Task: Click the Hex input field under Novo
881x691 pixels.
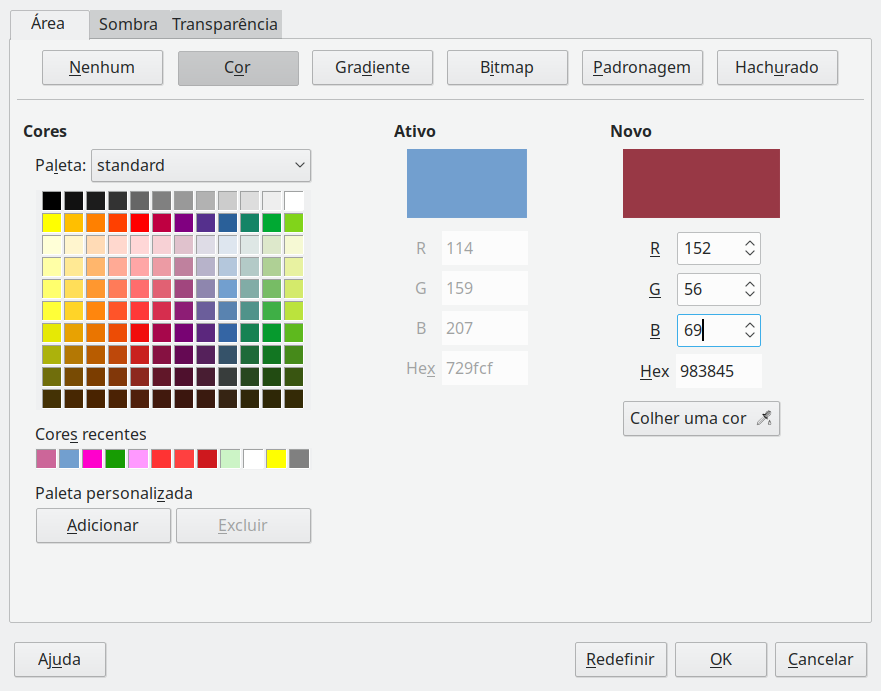Action: tap(718, 371)
